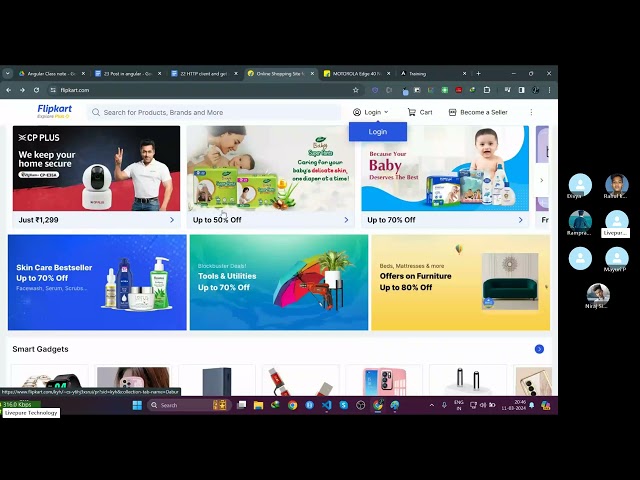
Task: Click the Cart link text
Action: [x=426, y=112]
